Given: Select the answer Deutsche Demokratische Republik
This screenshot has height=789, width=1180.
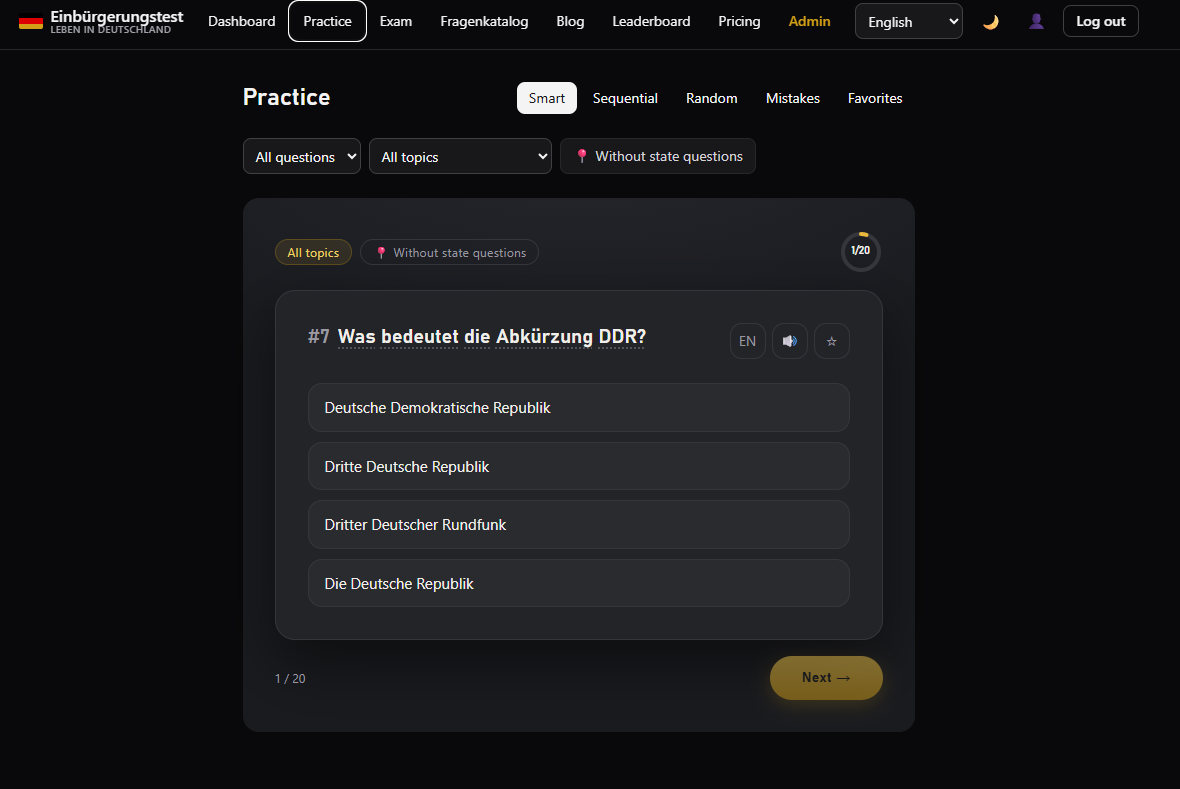Looking at the screenshot, I should click(579, 407).
